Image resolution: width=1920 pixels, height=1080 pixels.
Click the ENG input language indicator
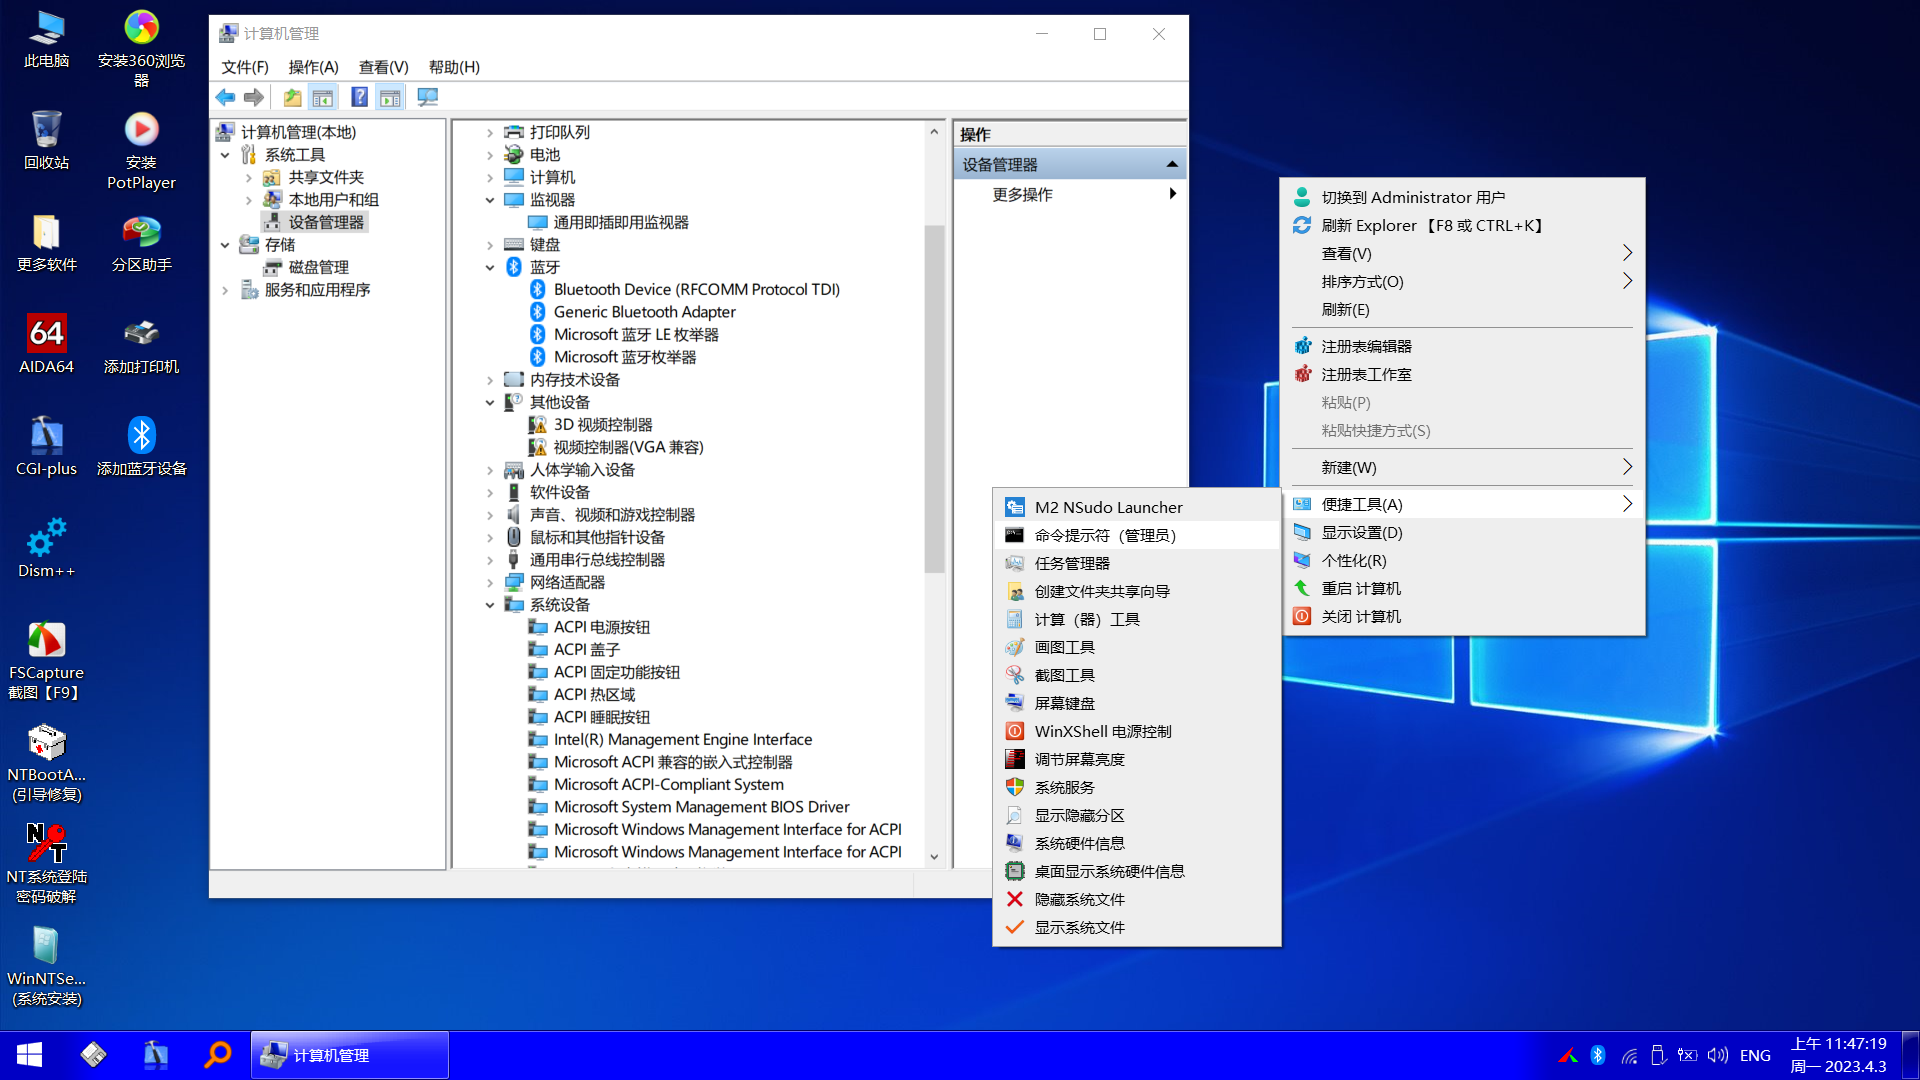[x=1755, y=1055]
